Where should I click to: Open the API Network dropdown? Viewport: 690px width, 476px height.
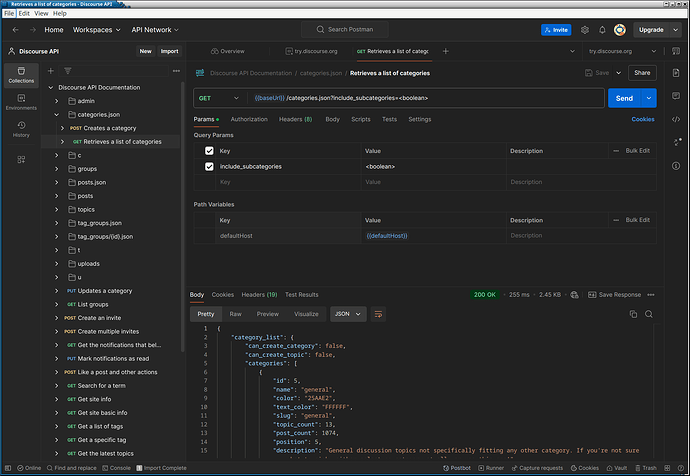click(x=155, y=30)
